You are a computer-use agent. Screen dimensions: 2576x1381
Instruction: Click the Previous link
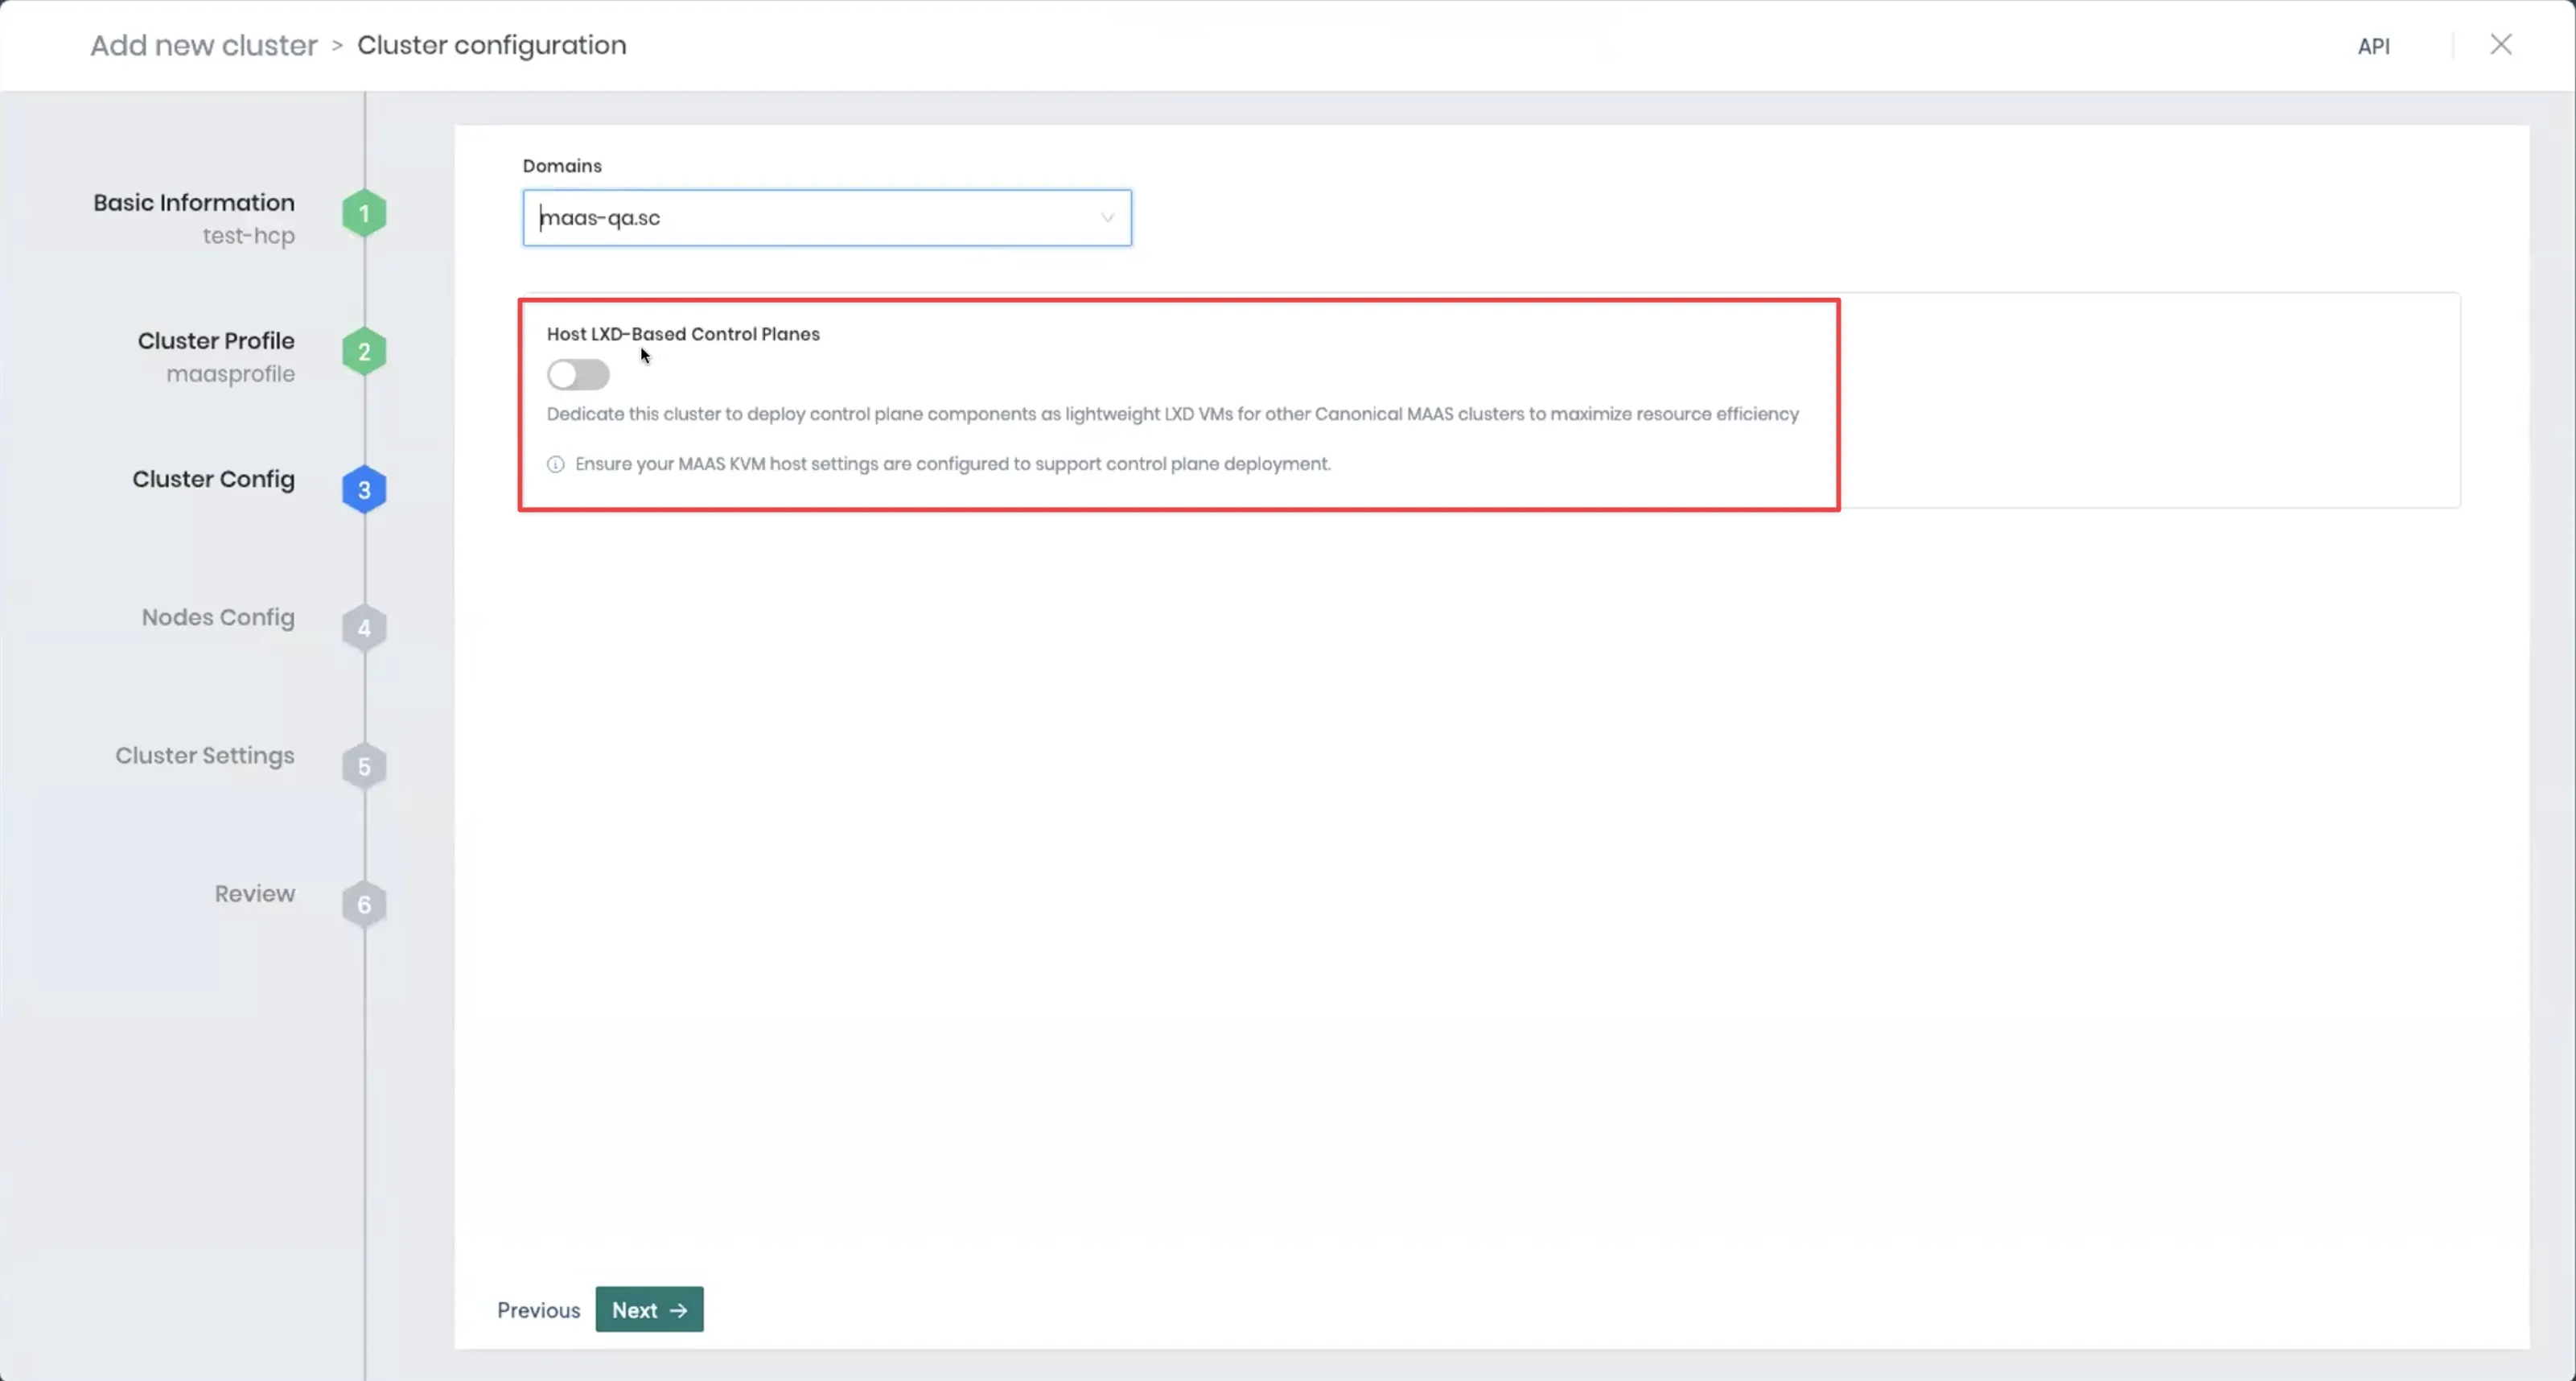[538, 1310]
